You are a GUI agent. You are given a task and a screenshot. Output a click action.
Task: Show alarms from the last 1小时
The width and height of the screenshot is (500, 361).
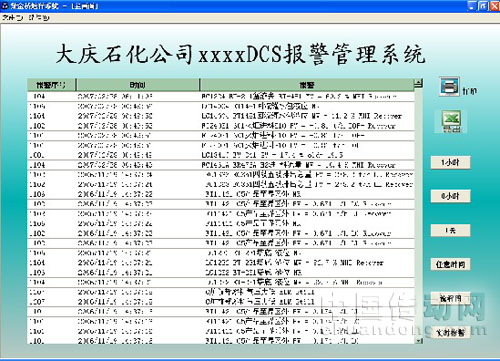pos(450,163)
